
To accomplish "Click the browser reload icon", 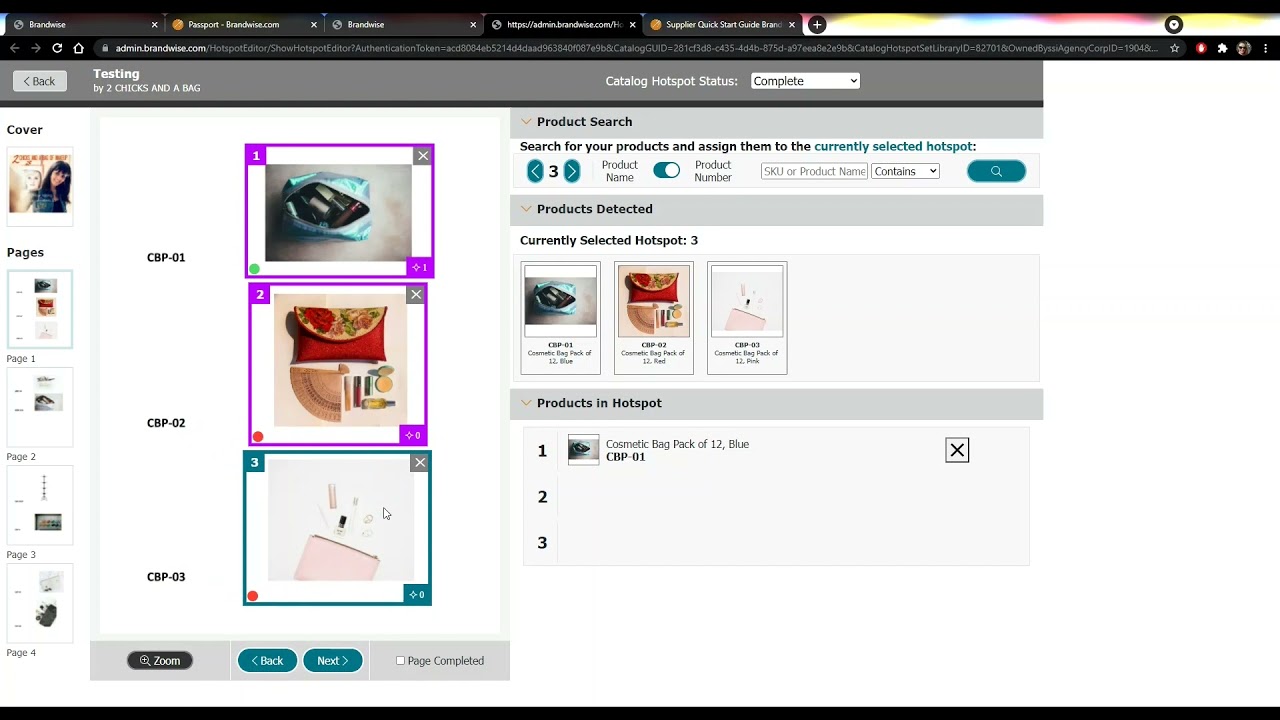I will pos(57,48).
